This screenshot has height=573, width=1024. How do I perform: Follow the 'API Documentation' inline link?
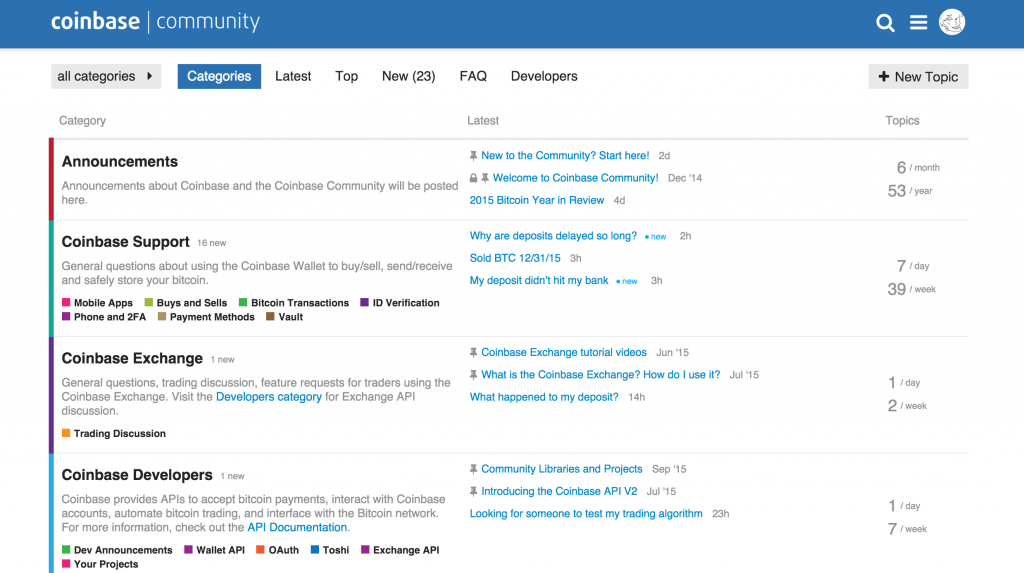coord(296,527)
